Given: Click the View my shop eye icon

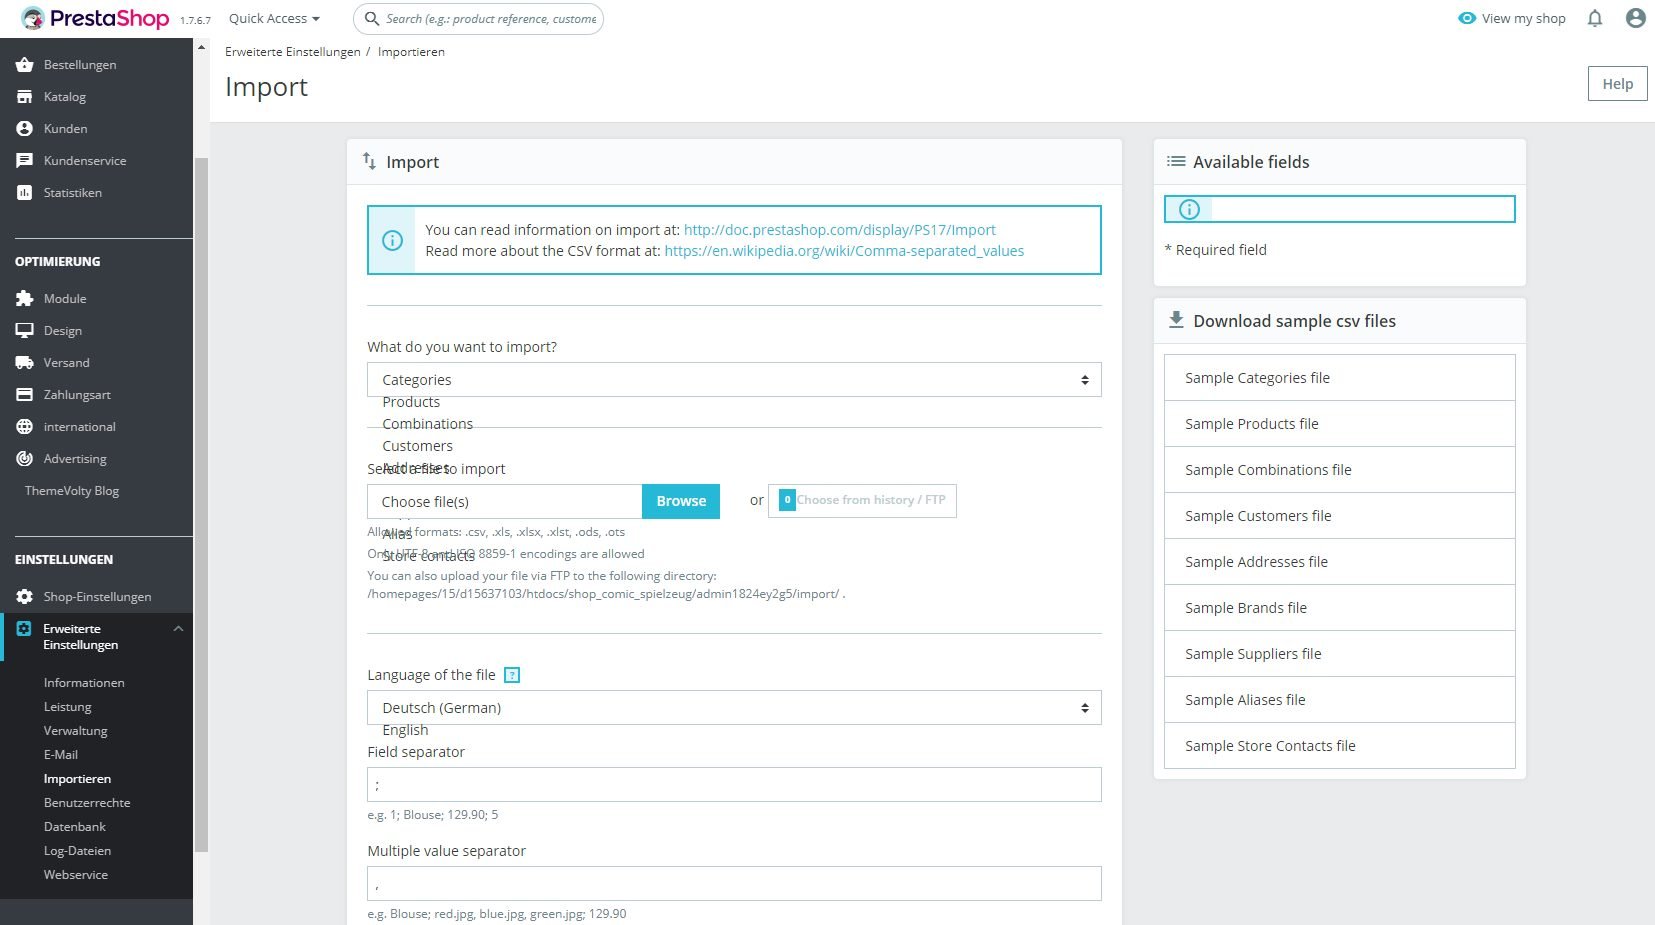Looking at the screenshot, I should click(x=1467, y=18).
